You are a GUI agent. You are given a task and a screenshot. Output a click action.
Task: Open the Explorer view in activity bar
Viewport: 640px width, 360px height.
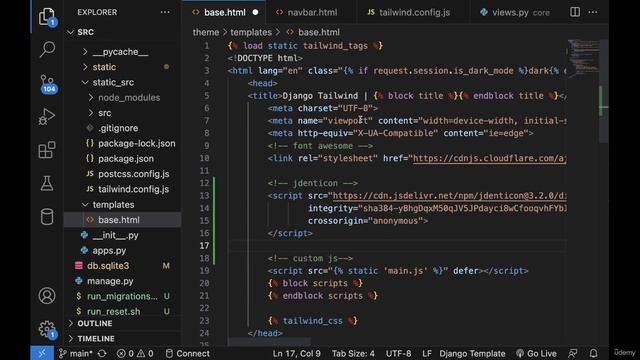click(x=47, y=17)
